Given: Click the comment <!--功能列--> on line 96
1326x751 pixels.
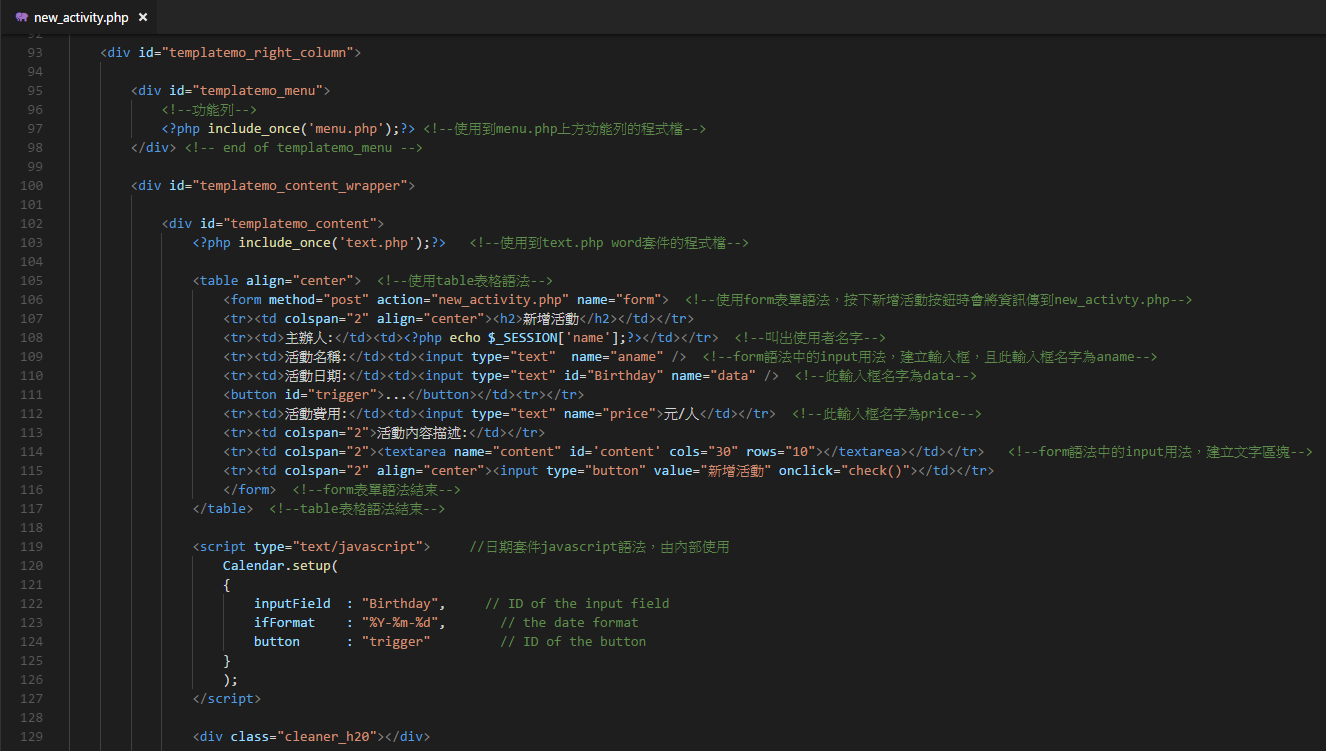Looking at the screenshot, I should (208, 109).
